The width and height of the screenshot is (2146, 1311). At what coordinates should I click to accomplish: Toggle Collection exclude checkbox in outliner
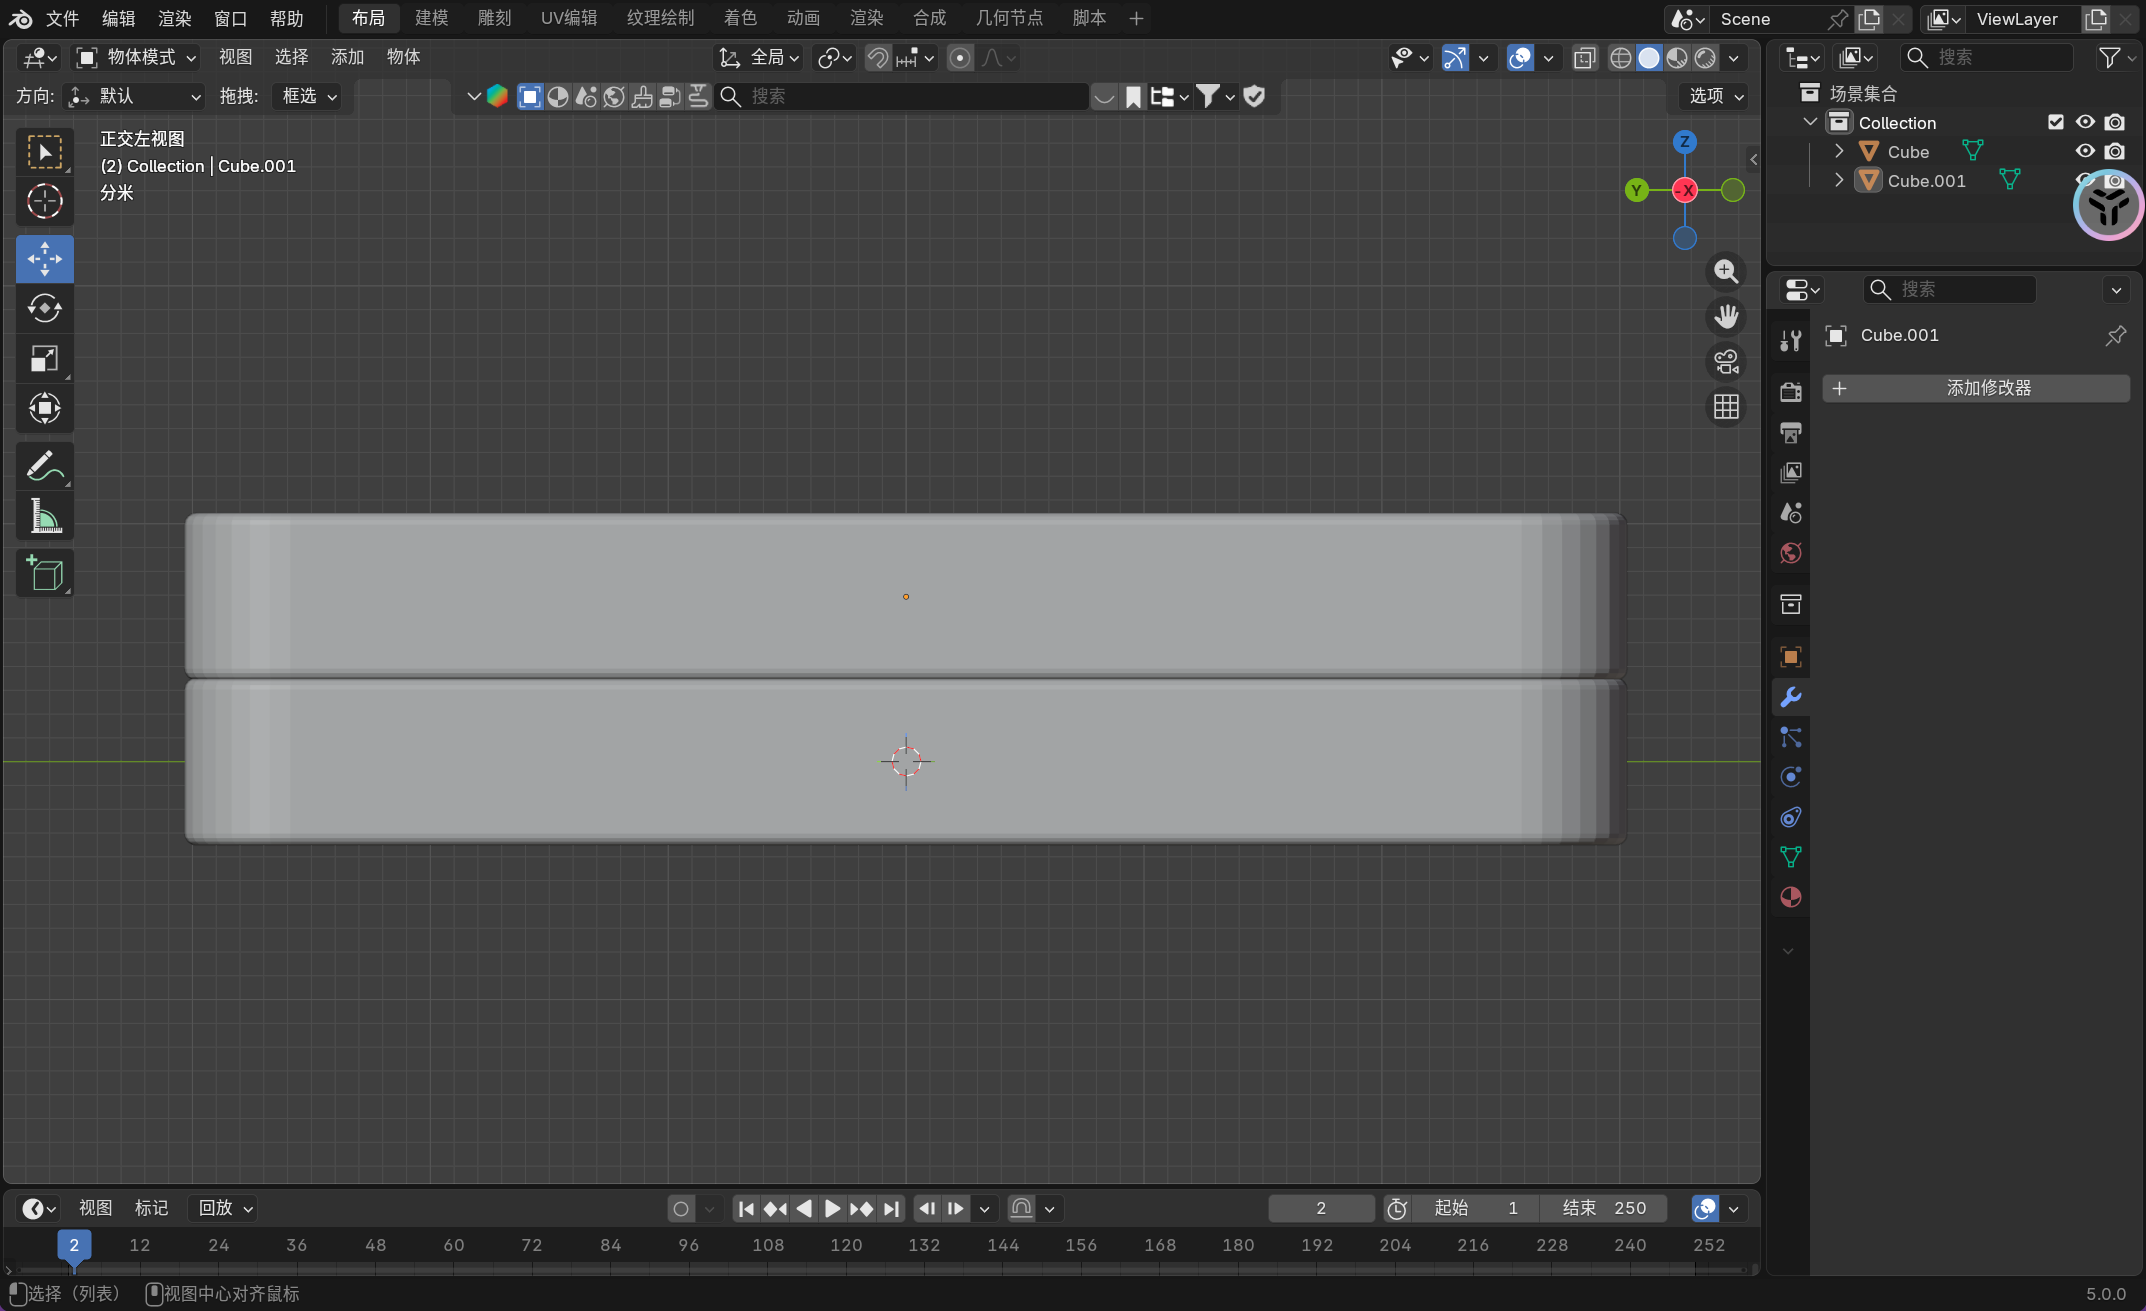tap(2056, 122)
